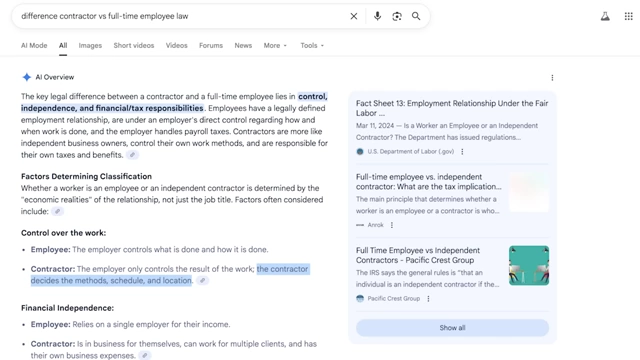Open source link icon after 'include:'
The width and height of the screenshot is (640, 360).
58,211
